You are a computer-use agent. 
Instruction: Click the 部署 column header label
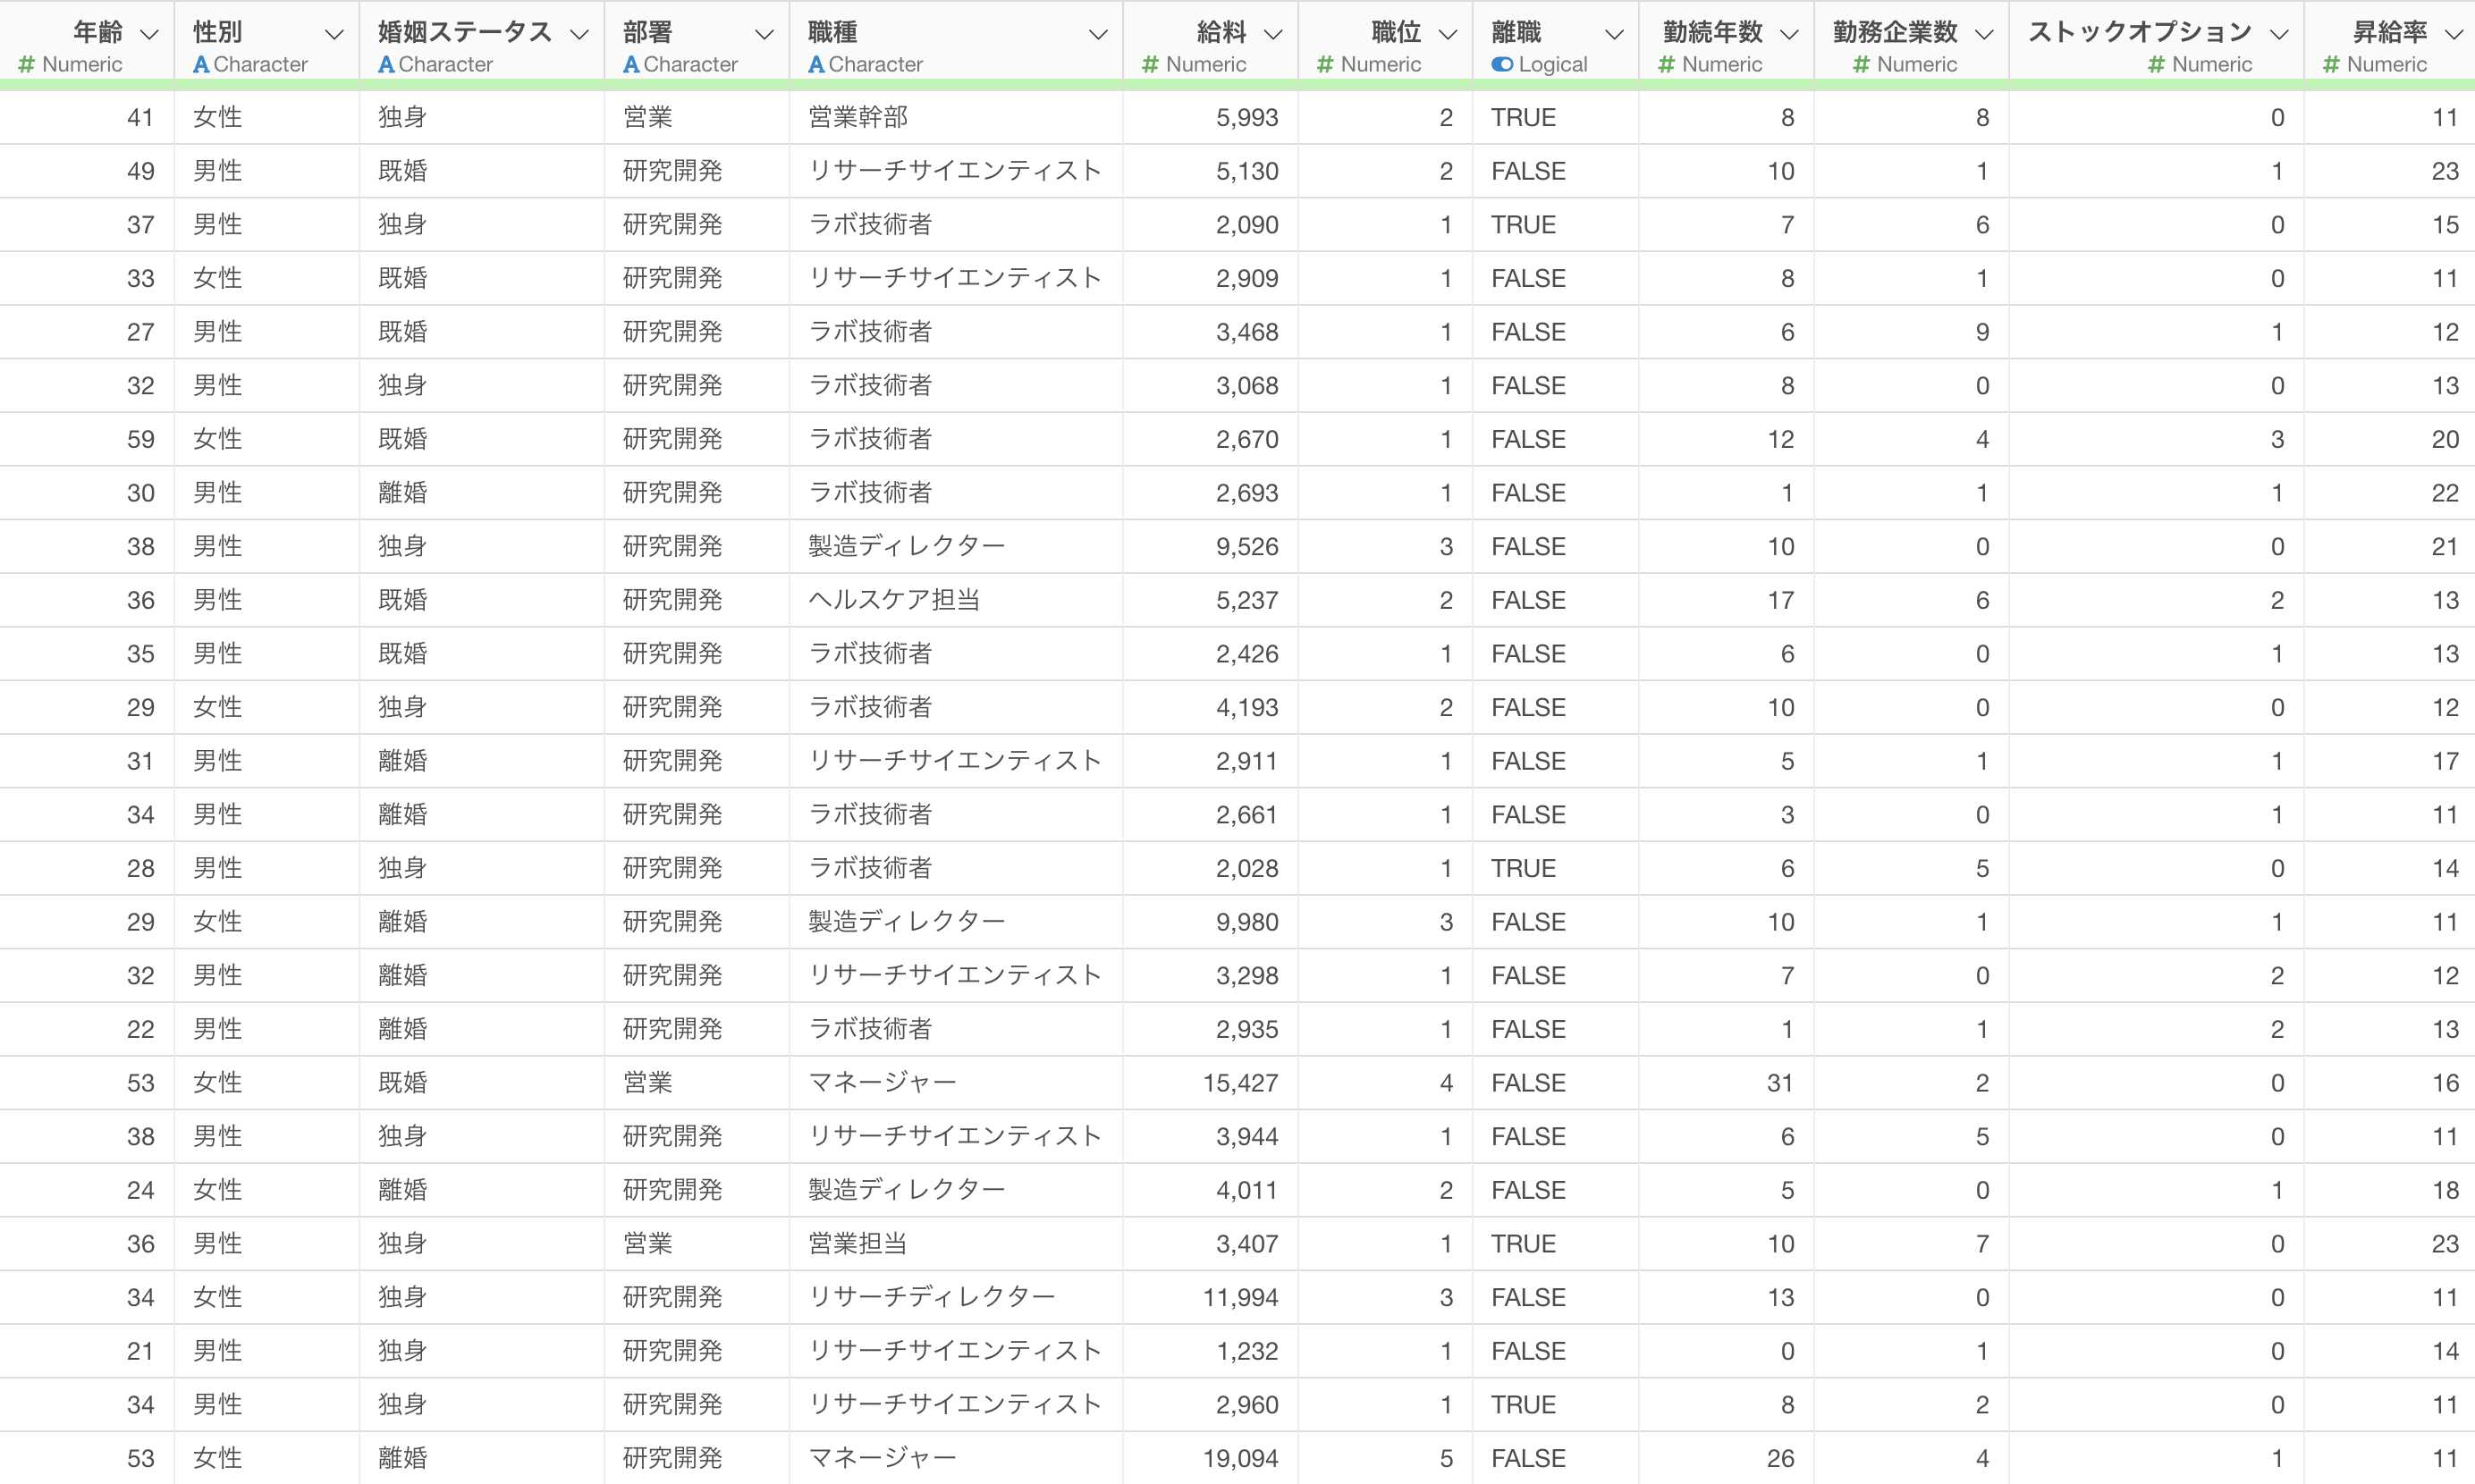click(648, 32)
